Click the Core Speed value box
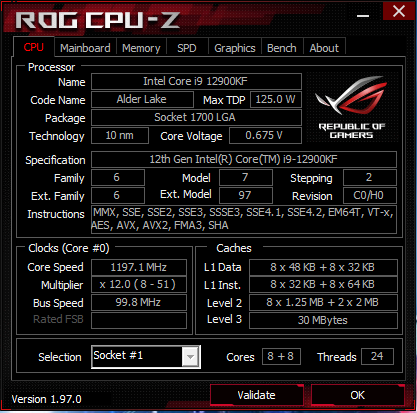This screenshot has width=417, height=413. [x=139, y=267]
